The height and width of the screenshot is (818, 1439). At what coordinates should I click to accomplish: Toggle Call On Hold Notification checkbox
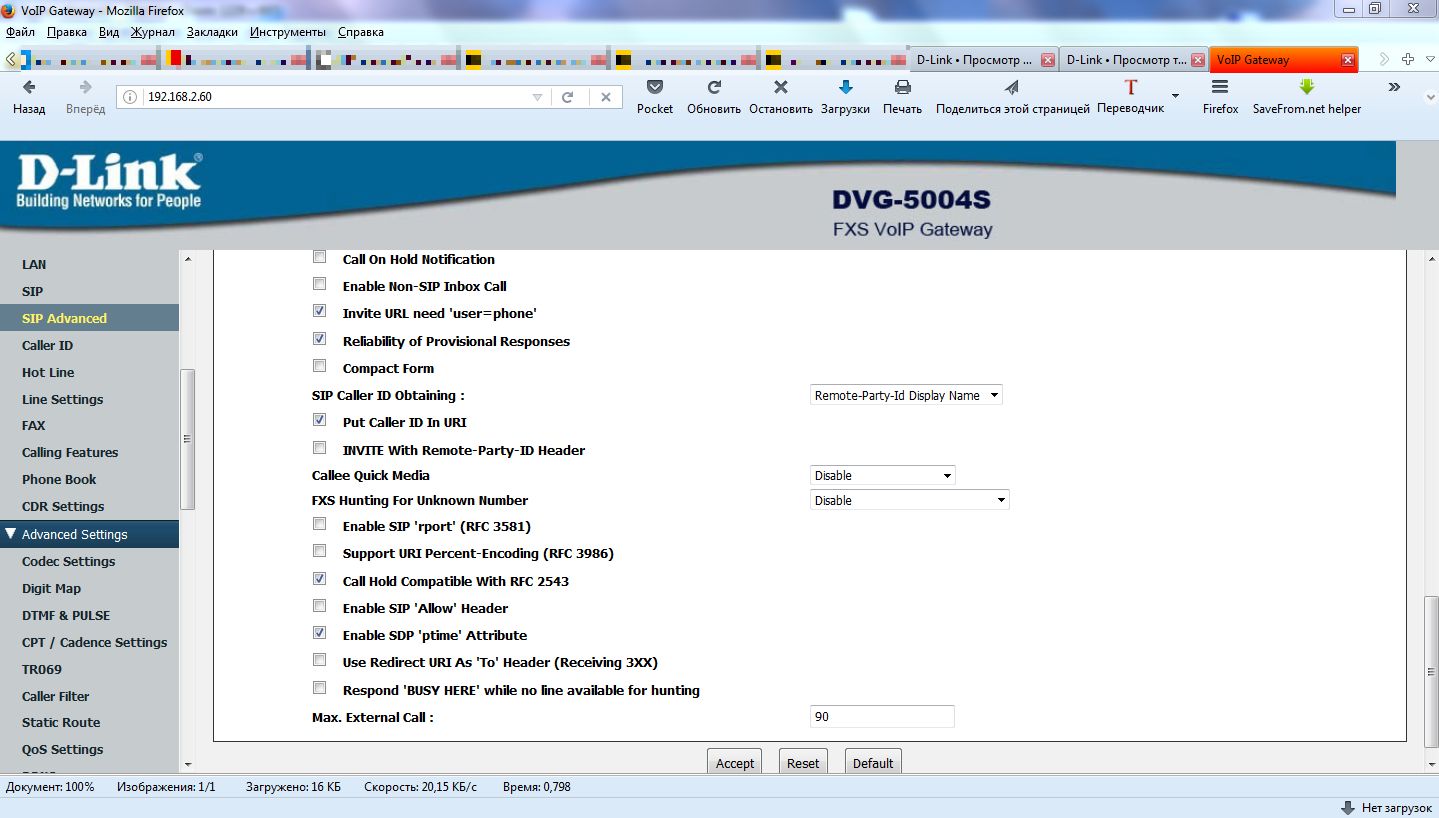tap(320, 257)
